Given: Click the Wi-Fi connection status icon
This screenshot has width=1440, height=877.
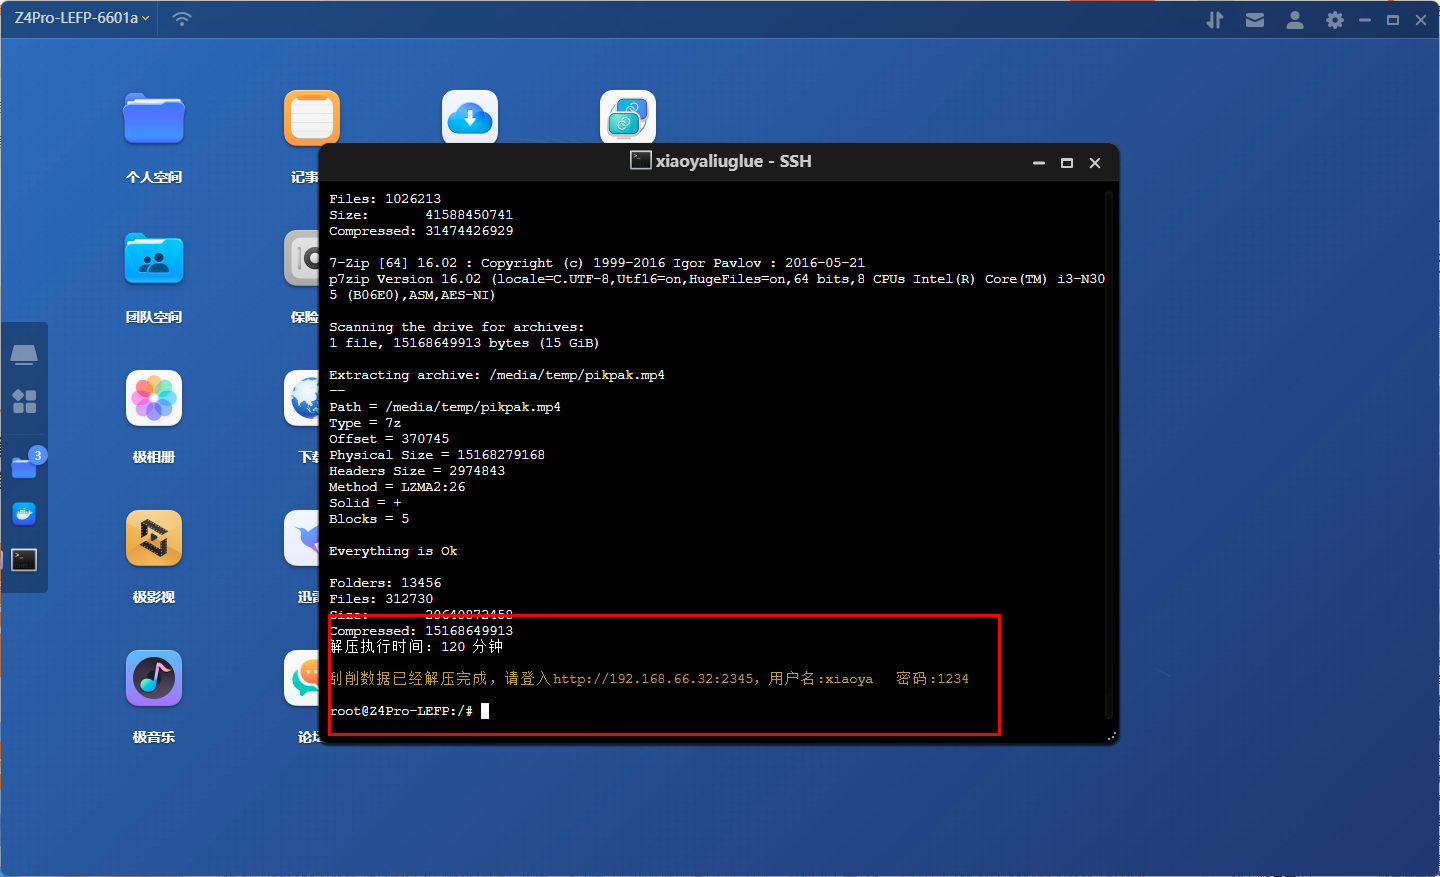Looking at the screenshot, I should (x=182, y=19).
